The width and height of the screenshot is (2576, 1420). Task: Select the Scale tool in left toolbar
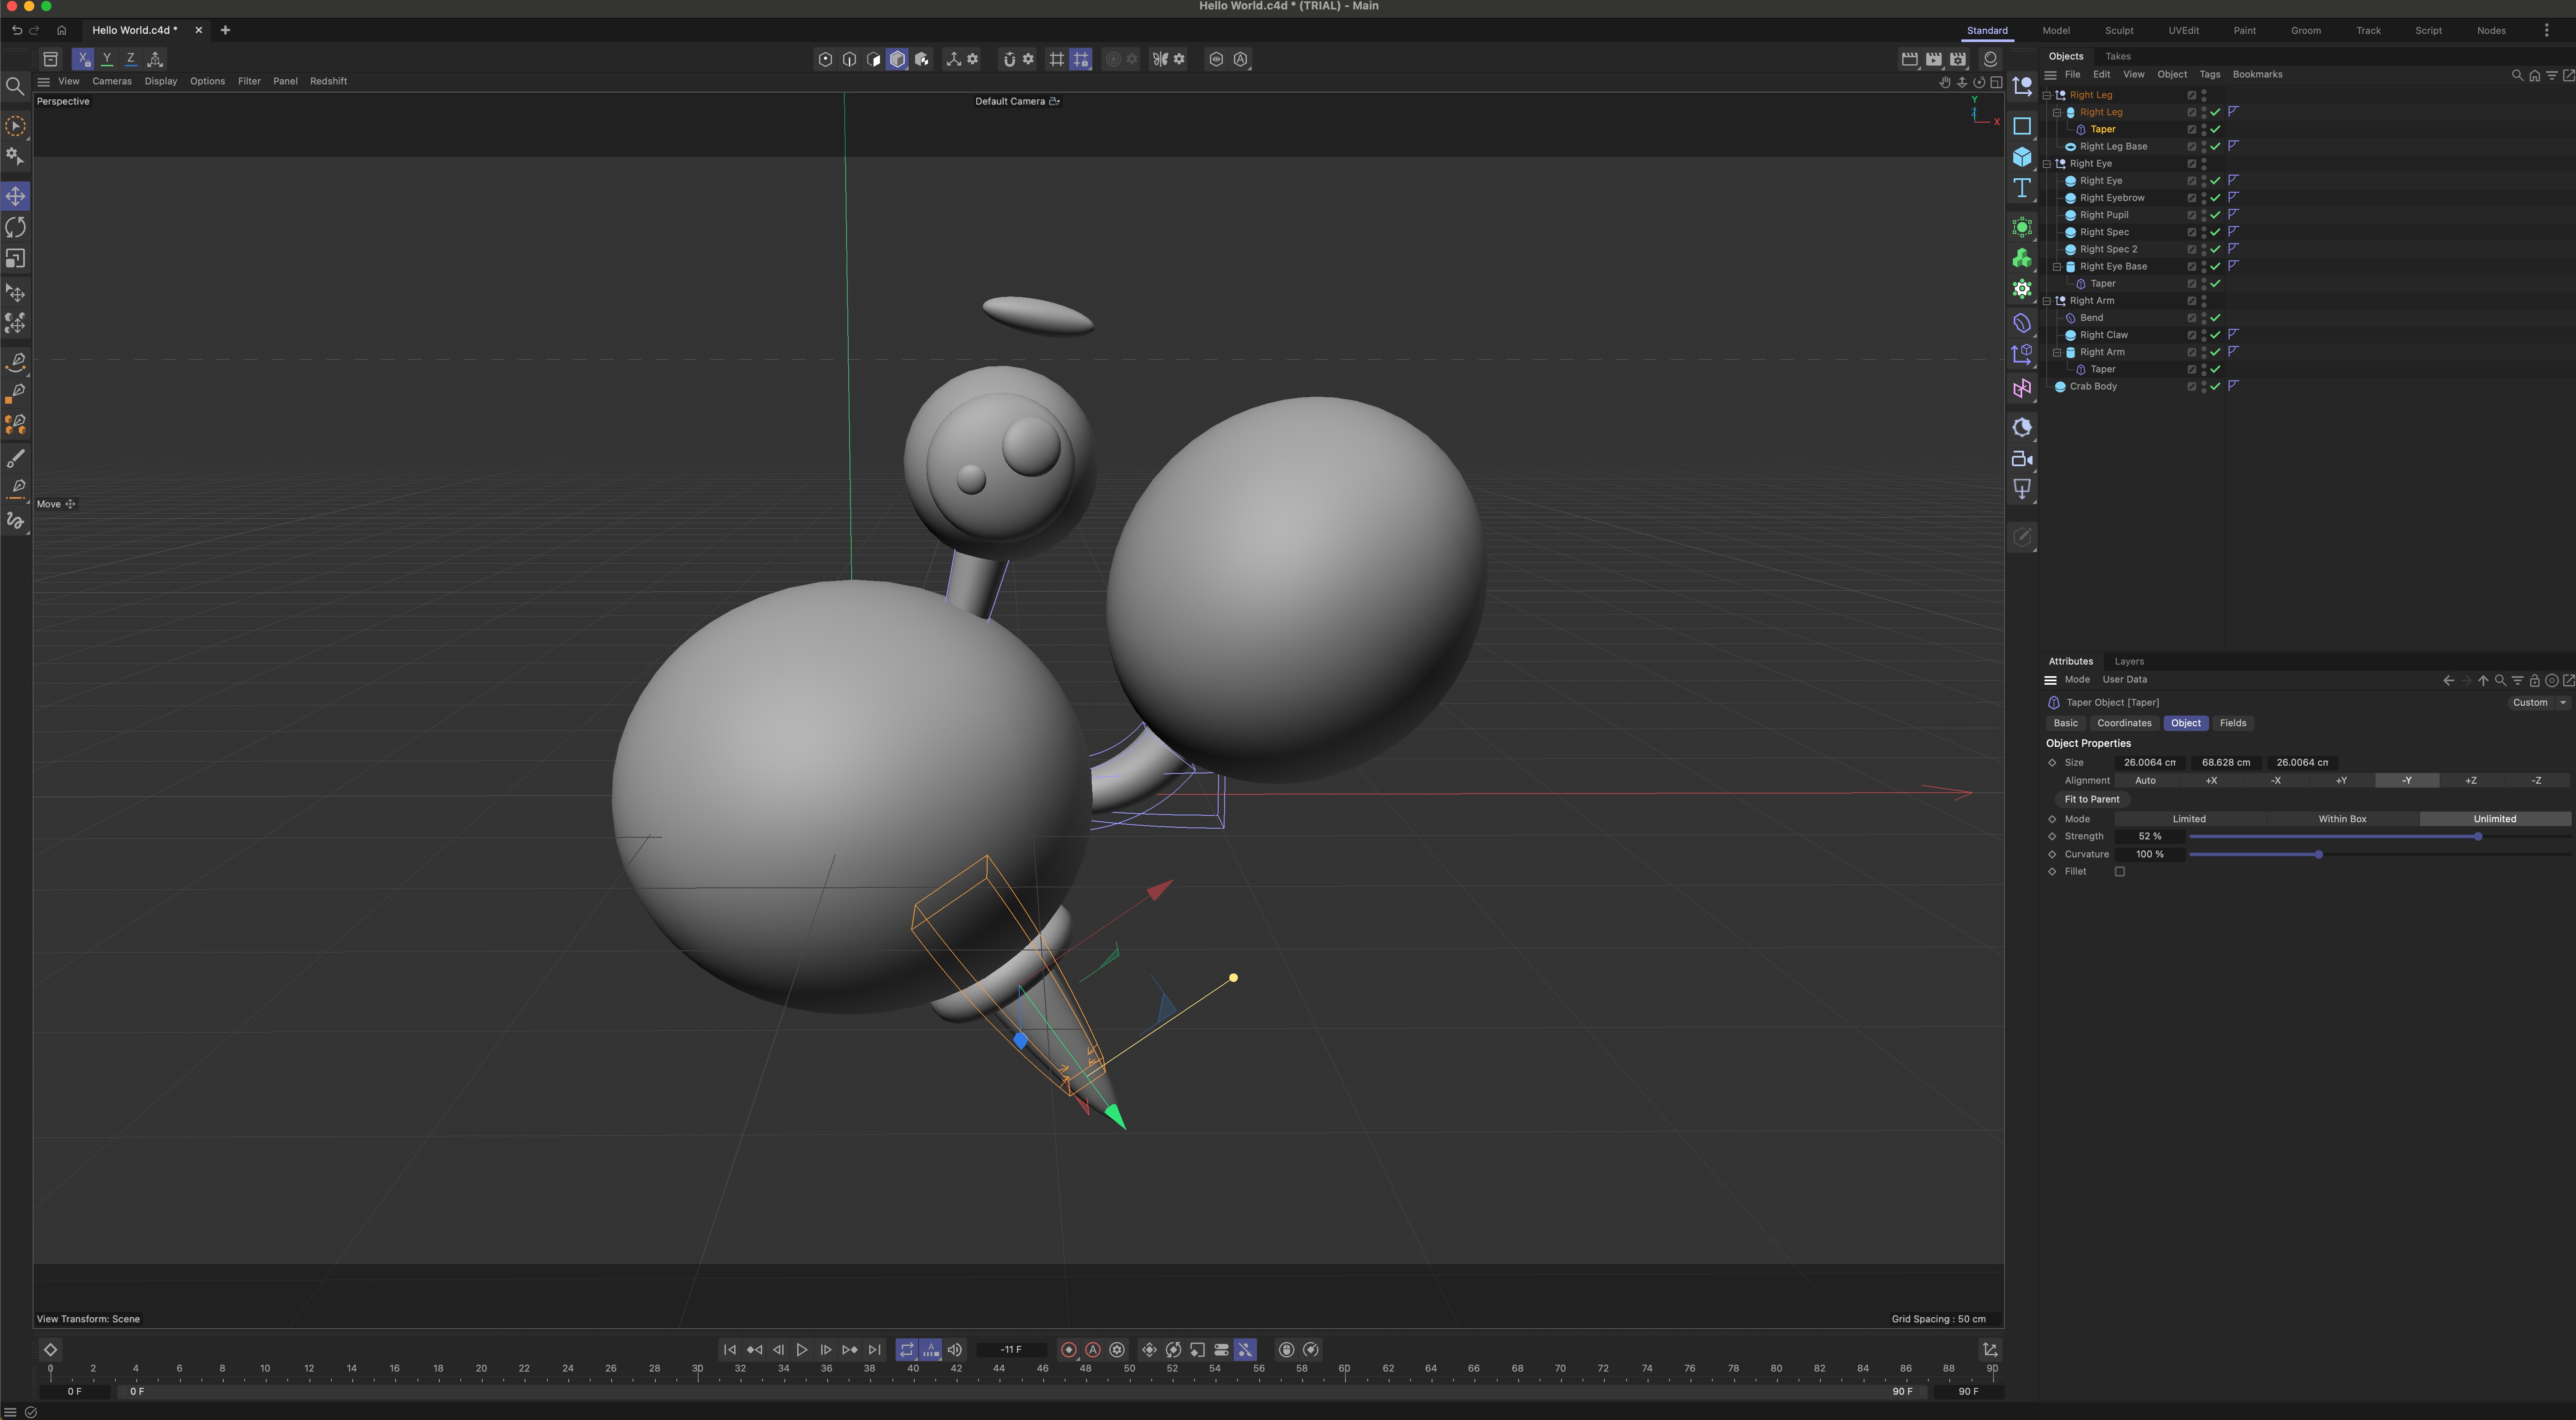pyautogui.click(x=16, y=258)
